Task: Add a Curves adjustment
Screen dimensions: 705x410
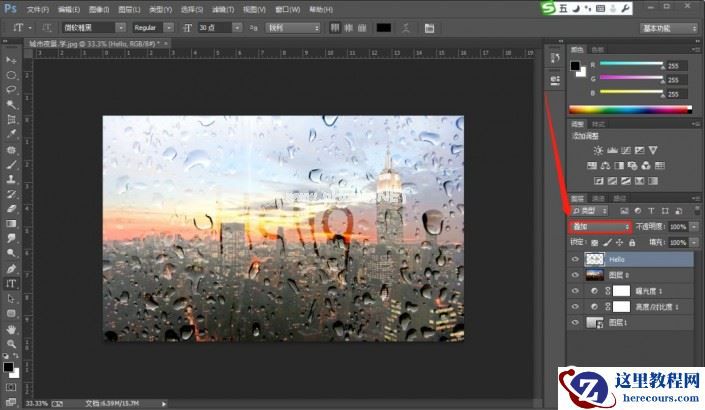Action: 625,150
